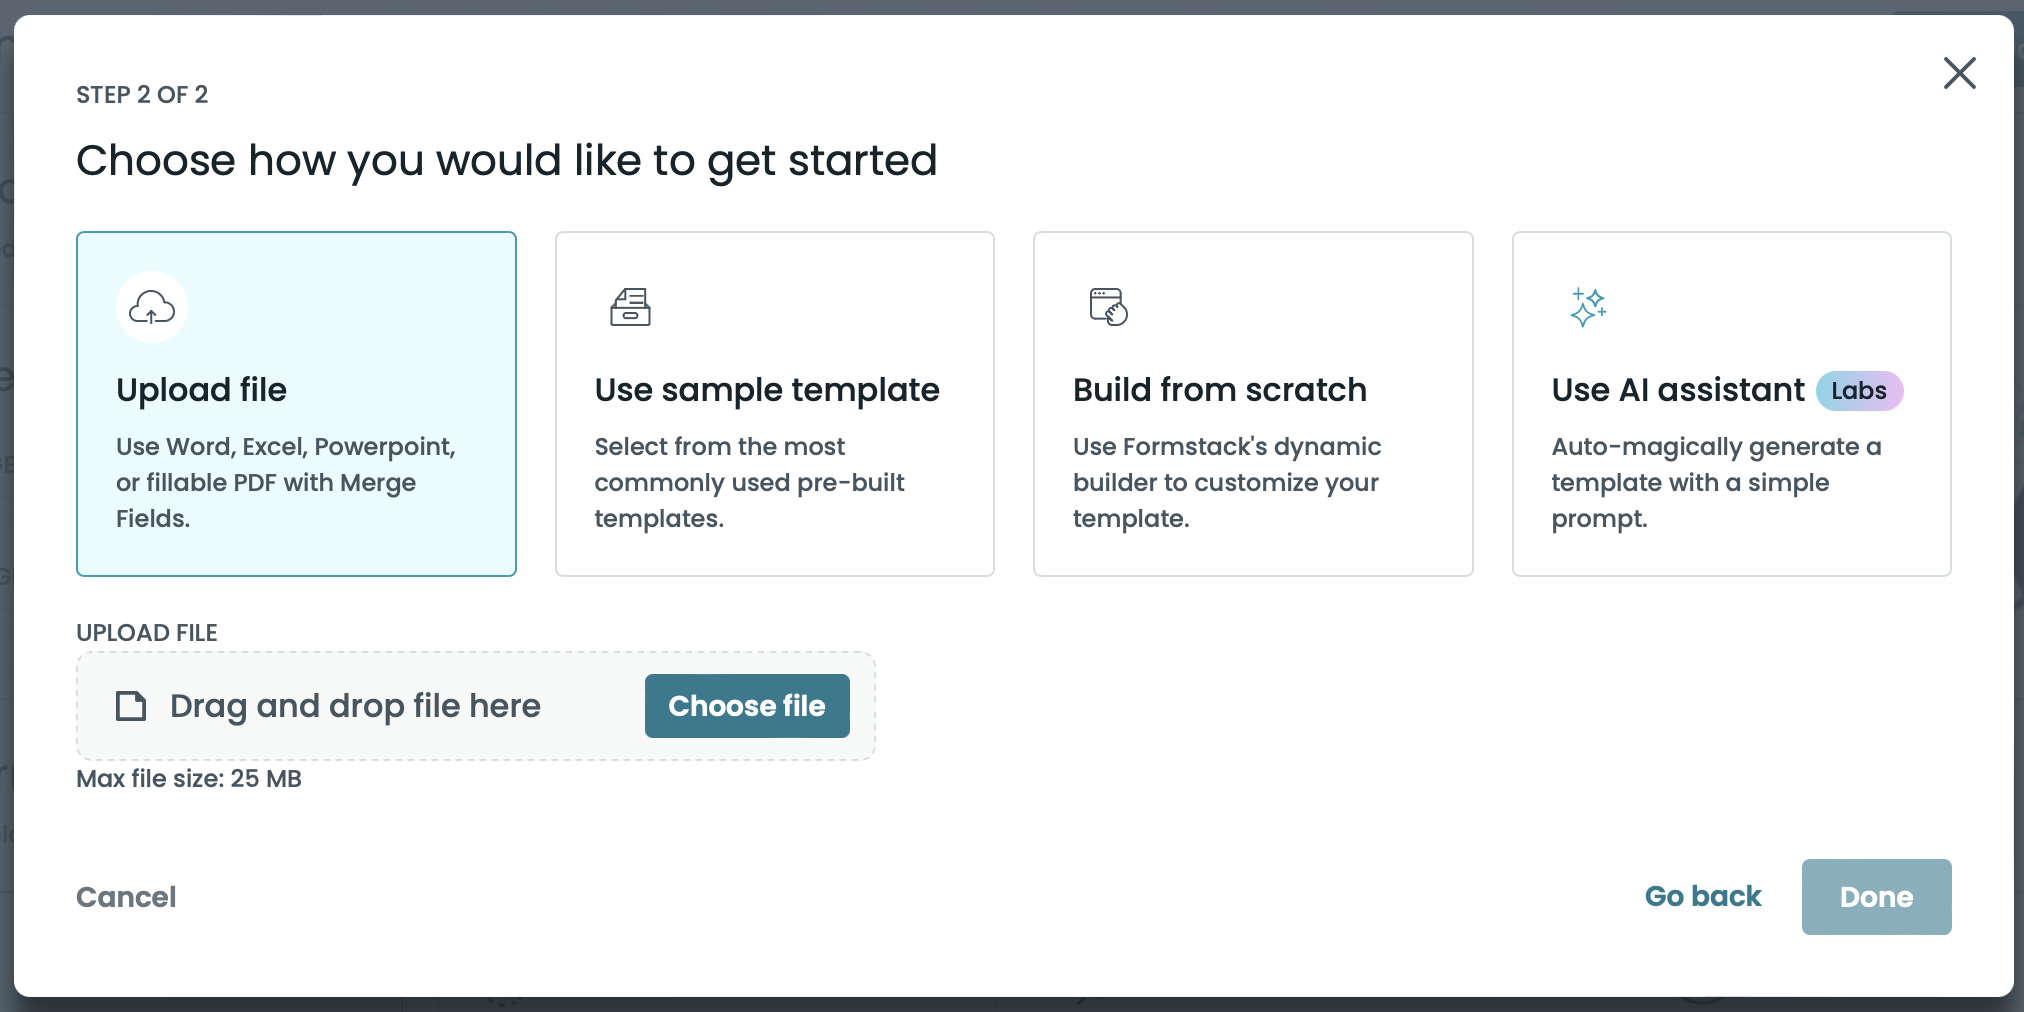Click the browser builder icon on Build from scratch

(x=1107, y=307)
